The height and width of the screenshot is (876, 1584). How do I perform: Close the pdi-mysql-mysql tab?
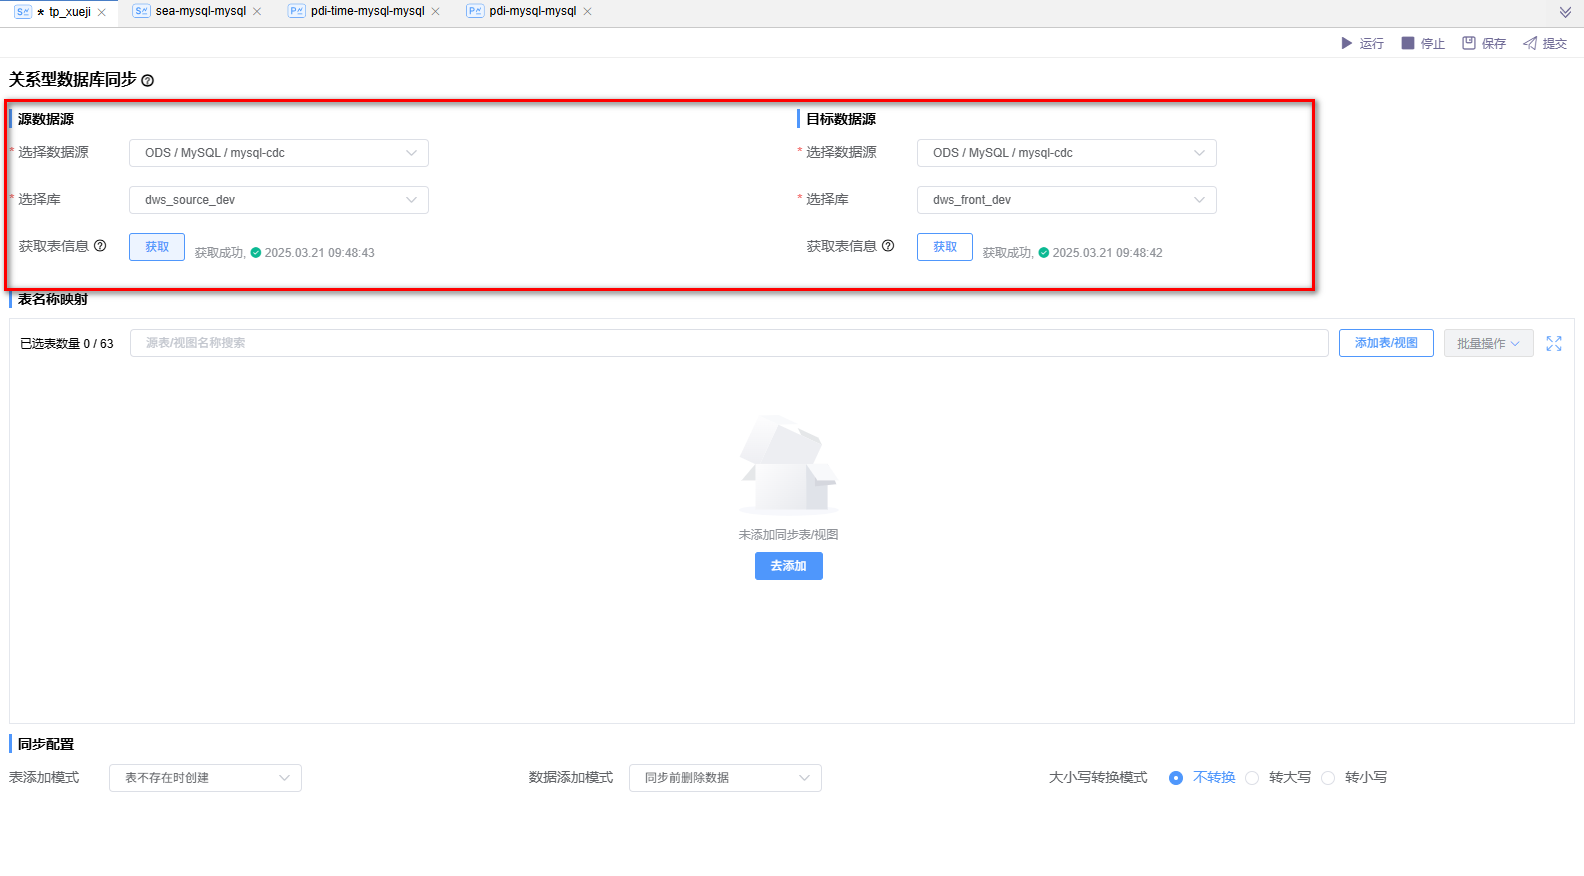(x=588, y=12)
